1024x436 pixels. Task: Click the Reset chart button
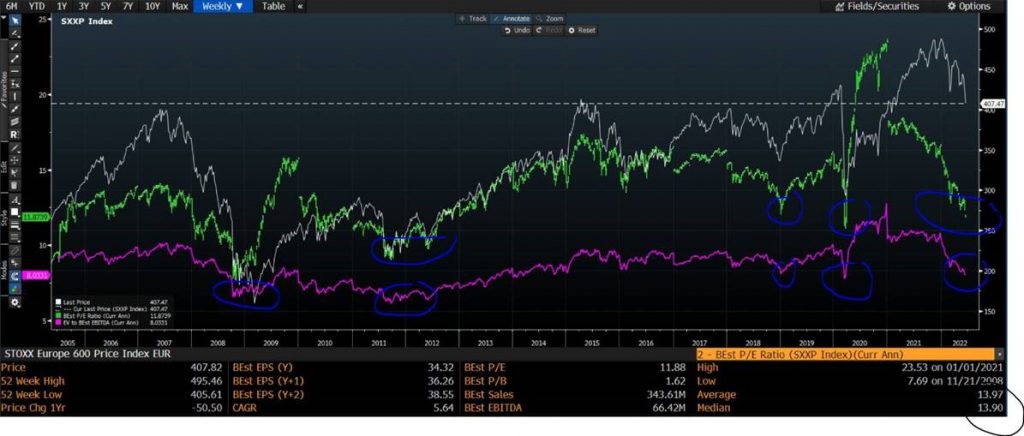581,31
